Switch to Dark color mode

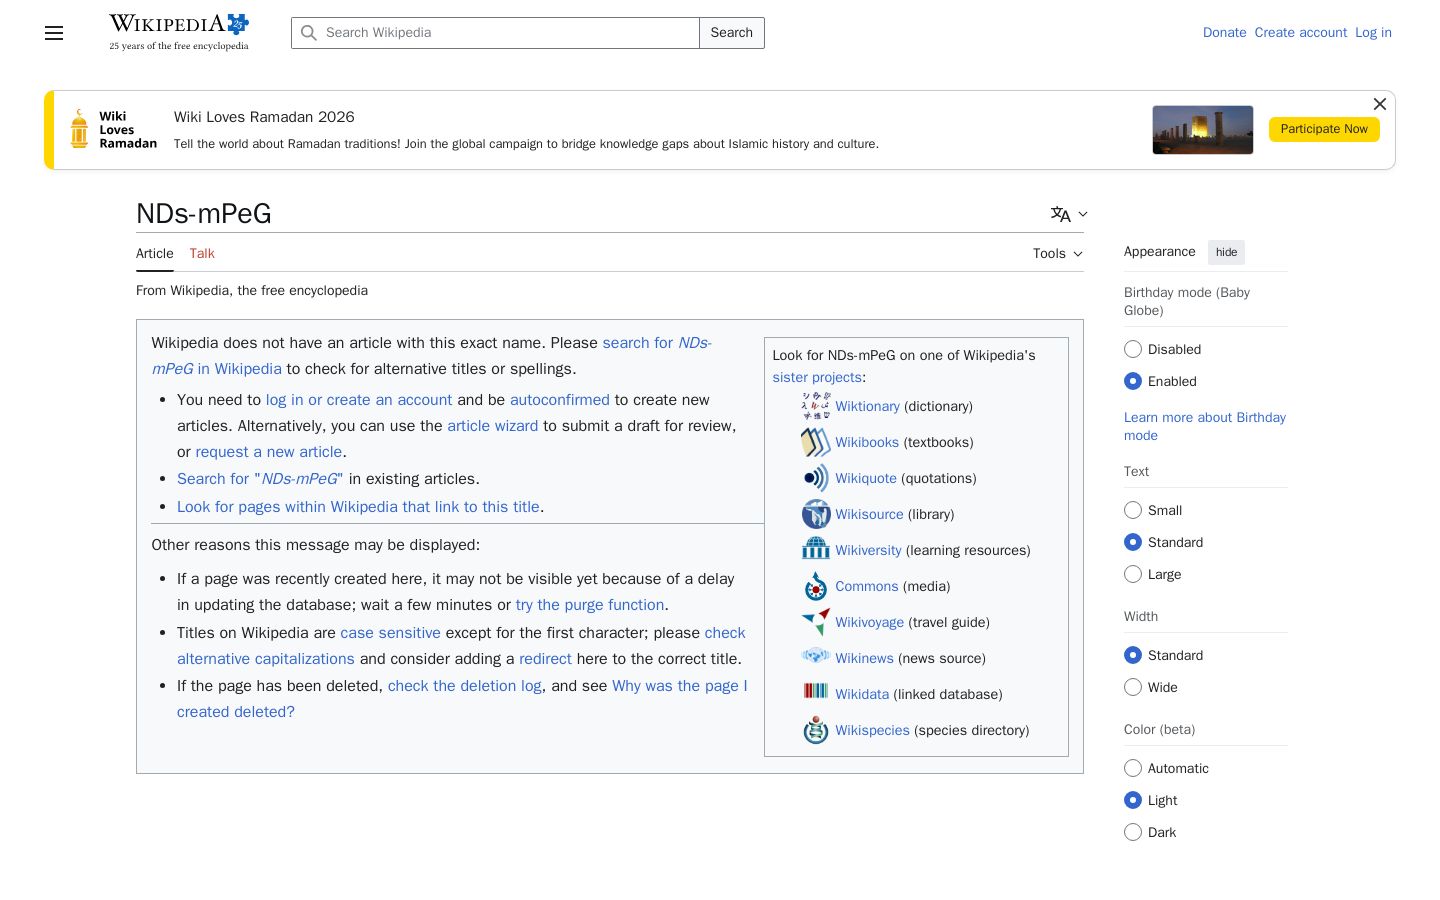tap(1133, 832)
